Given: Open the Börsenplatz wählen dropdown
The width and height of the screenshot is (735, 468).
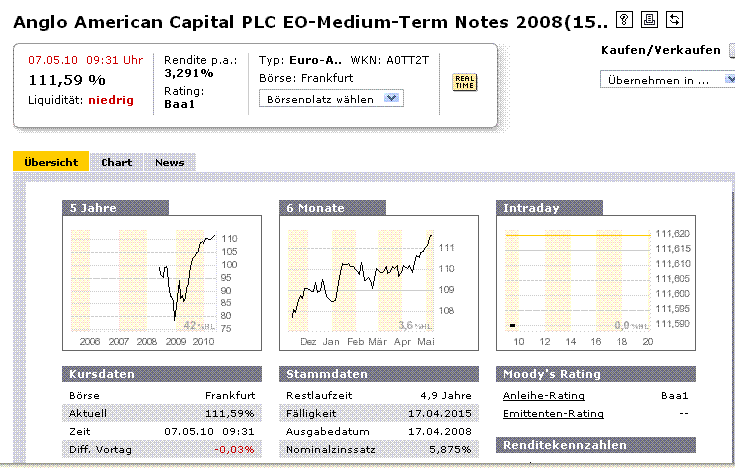Looking at the screenshot, I should point(330,98).
